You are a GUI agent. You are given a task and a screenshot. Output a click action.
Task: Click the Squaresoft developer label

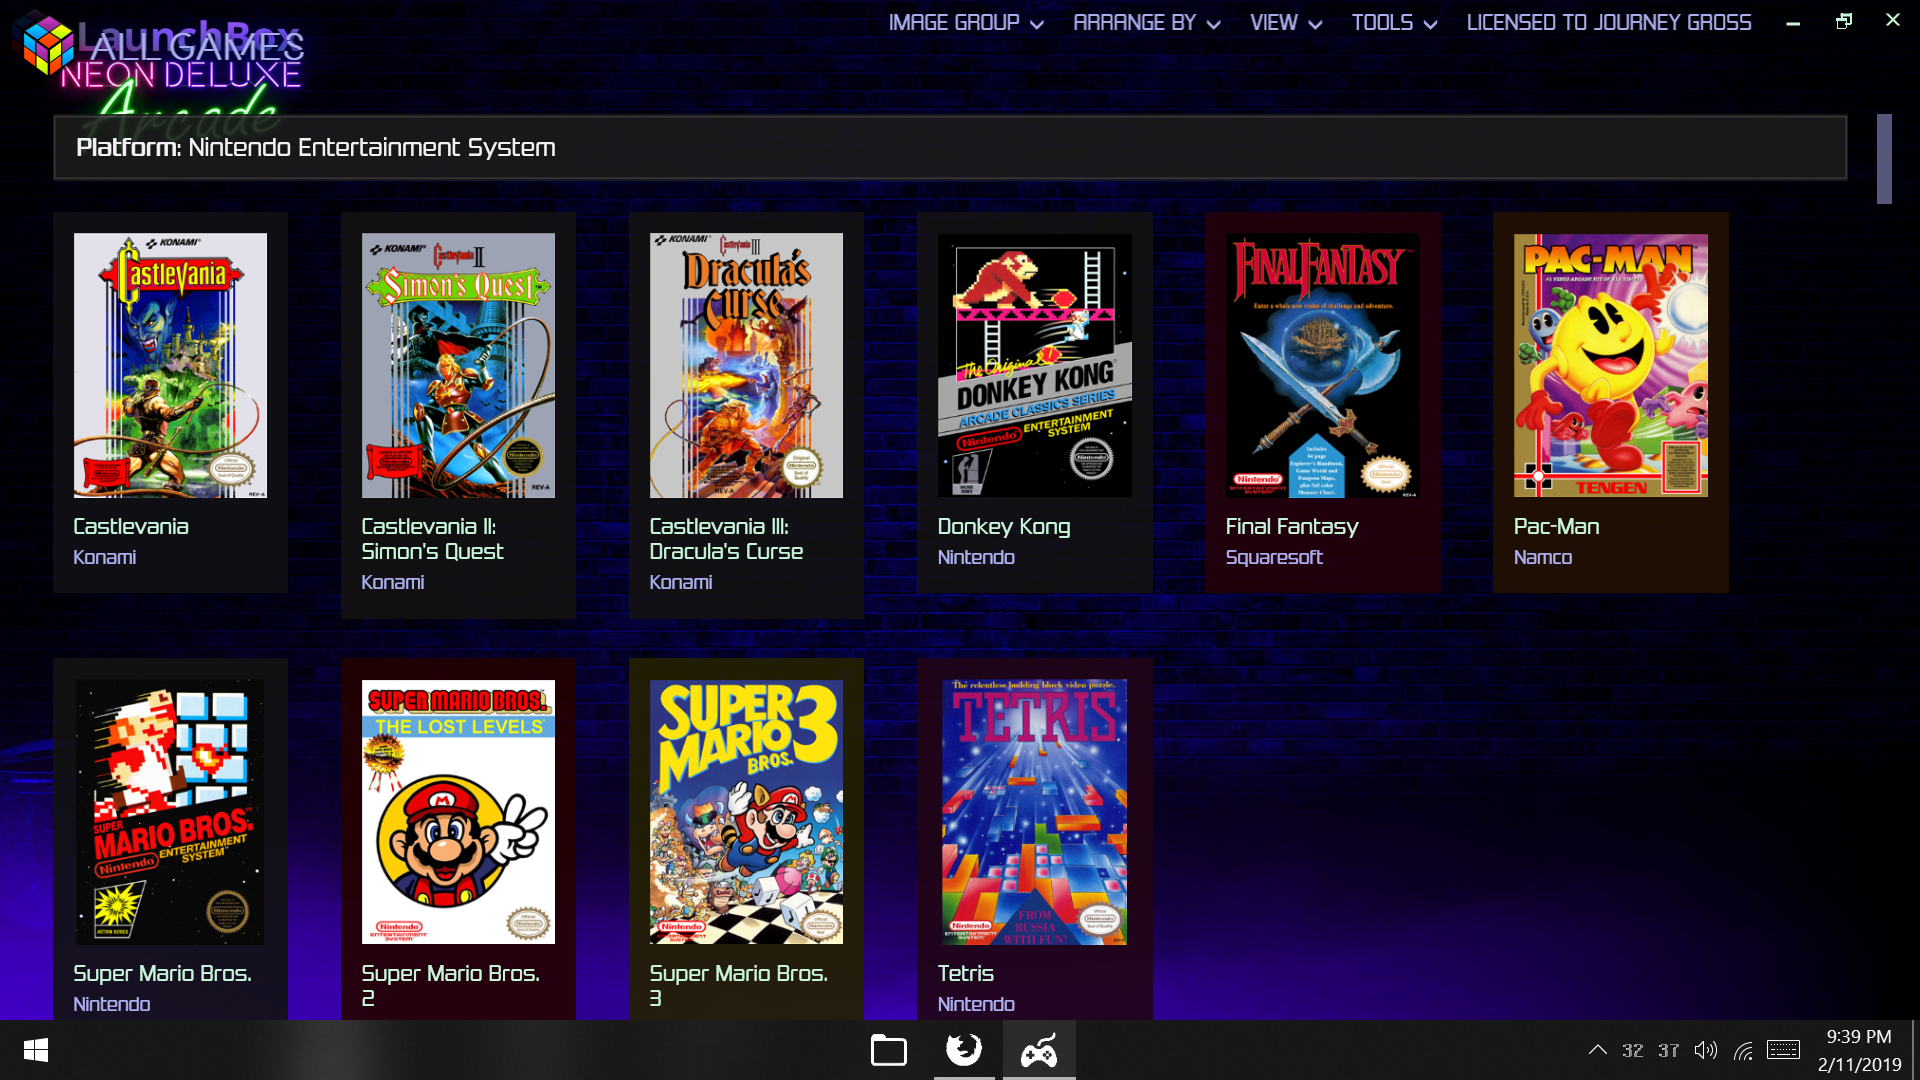pyautogui.click(x=1274, y=557)
